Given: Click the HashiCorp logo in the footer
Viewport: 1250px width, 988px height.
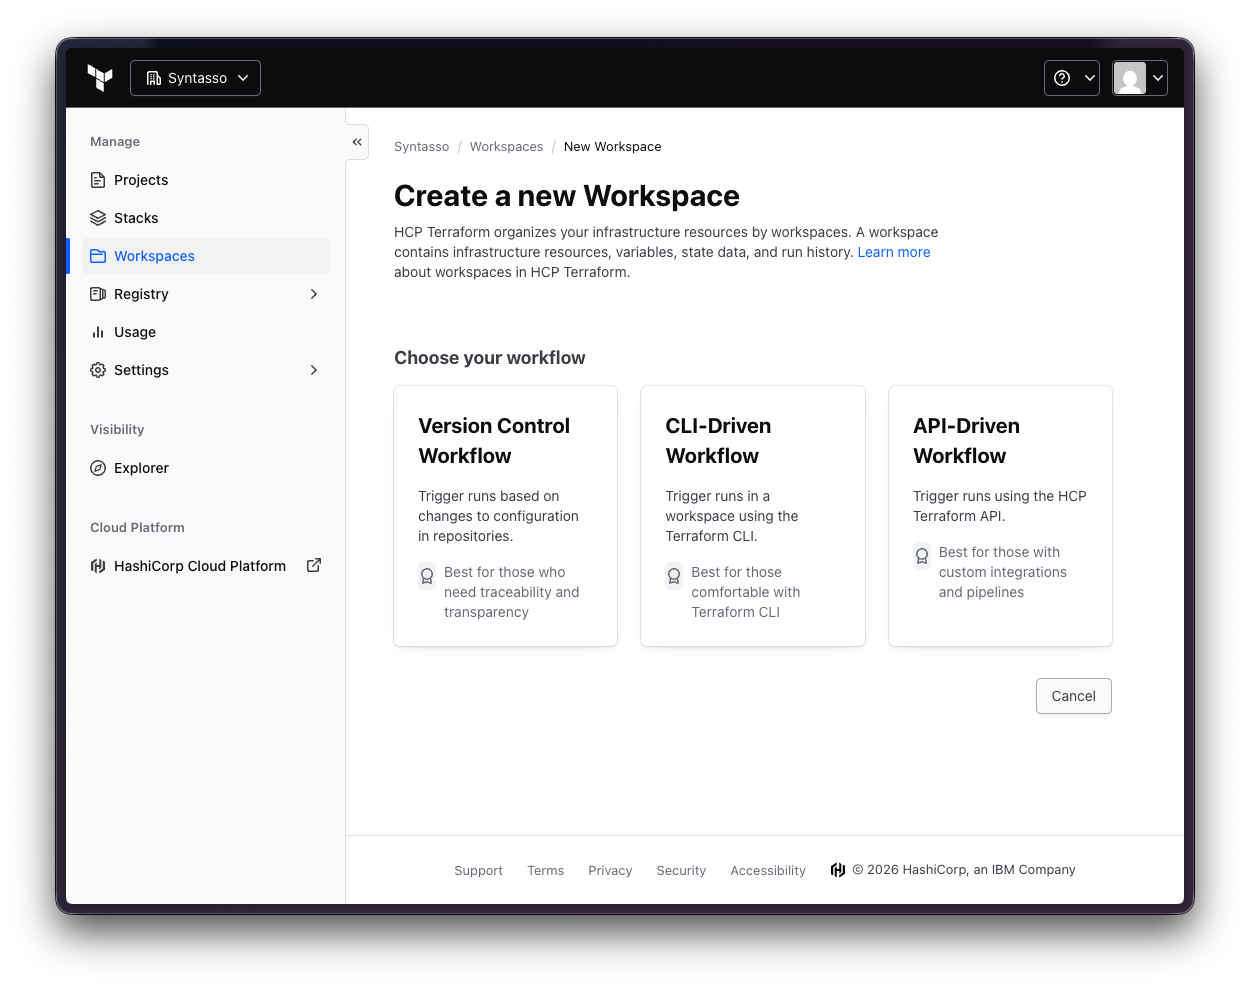Looking at the screenshot, I should (838, 870).
